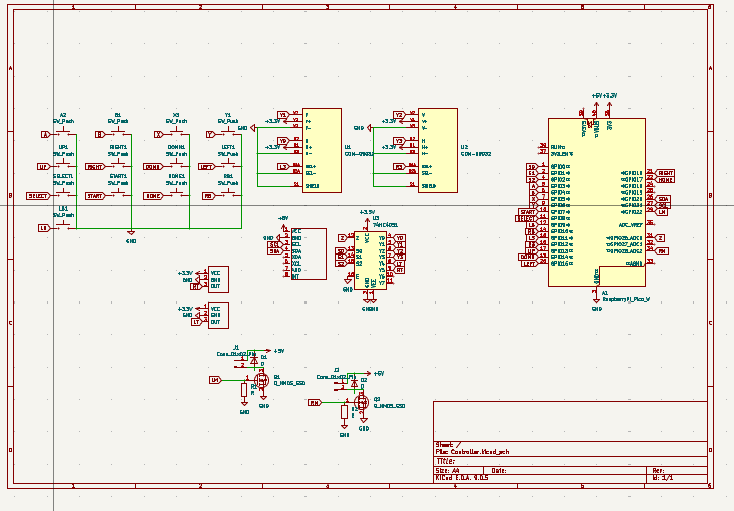This screenshot has height=511, width=734.
Task: Click the Size: A4 text
Action: point(448,470)
